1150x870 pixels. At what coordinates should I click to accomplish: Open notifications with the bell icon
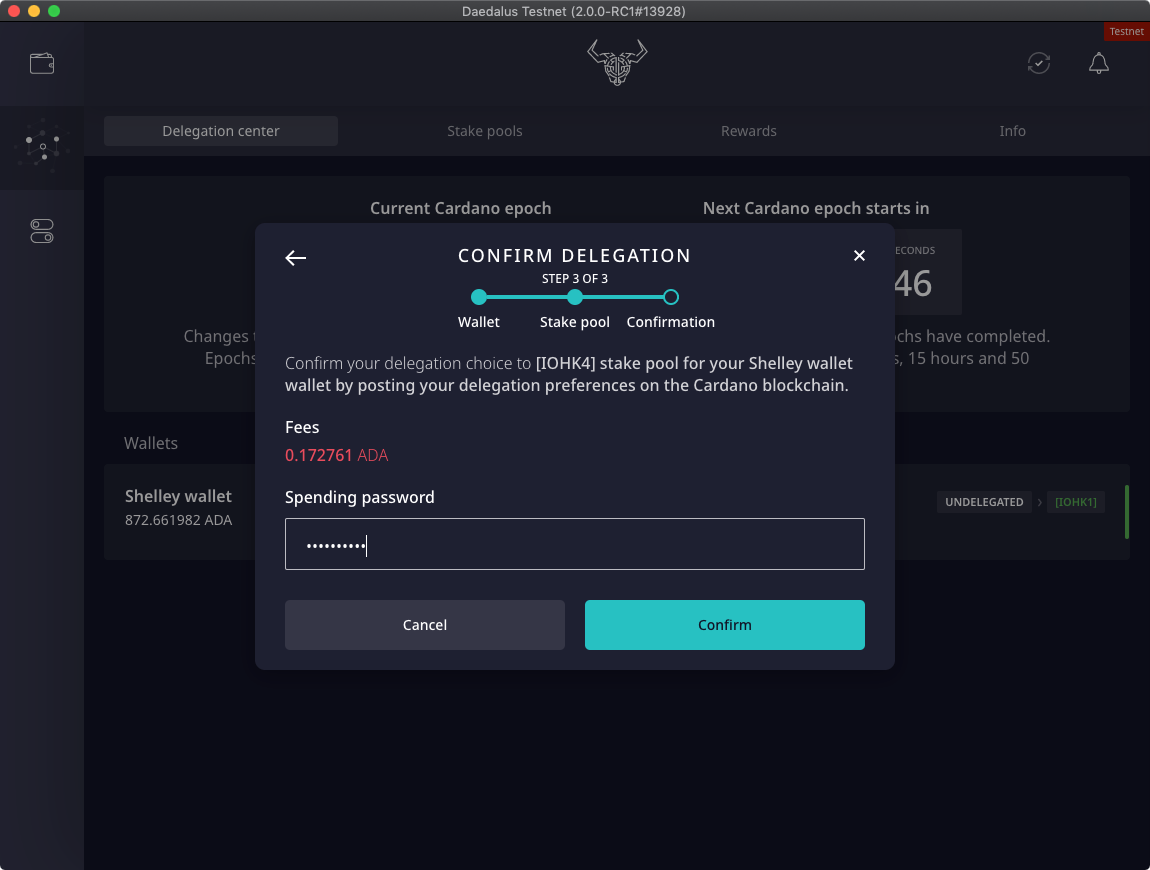point(1098,63)
